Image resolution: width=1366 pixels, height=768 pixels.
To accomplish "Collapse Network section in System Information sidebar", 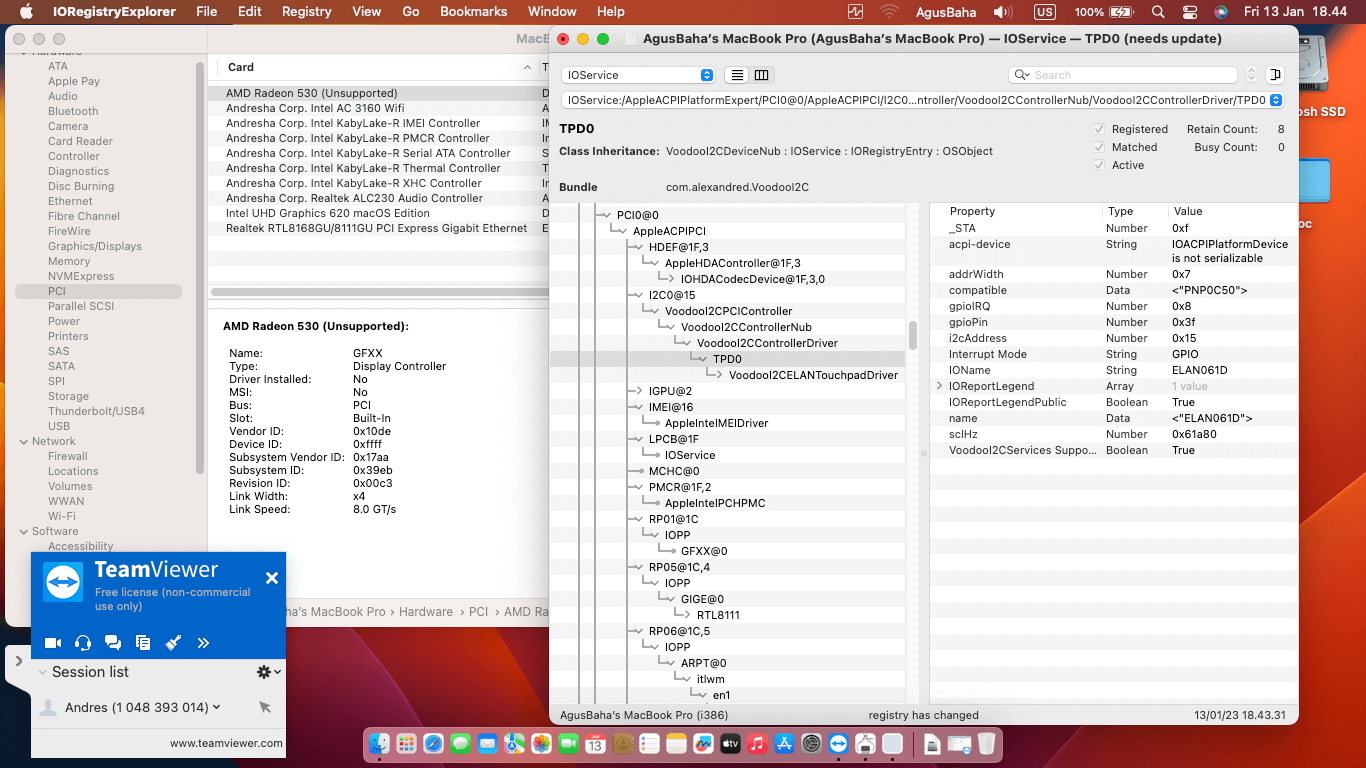I will [x=23, y=441].
